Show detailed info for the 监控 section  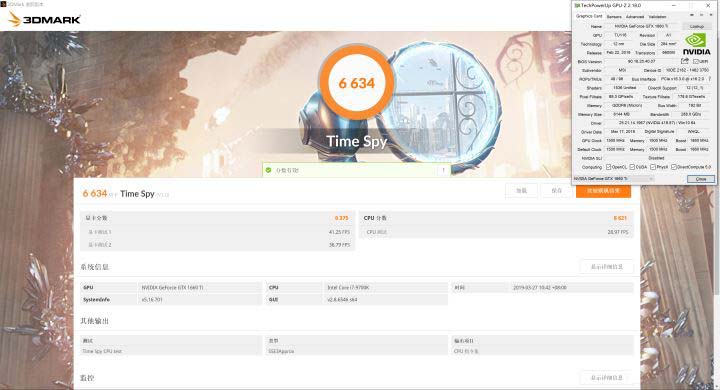[607, 378]
